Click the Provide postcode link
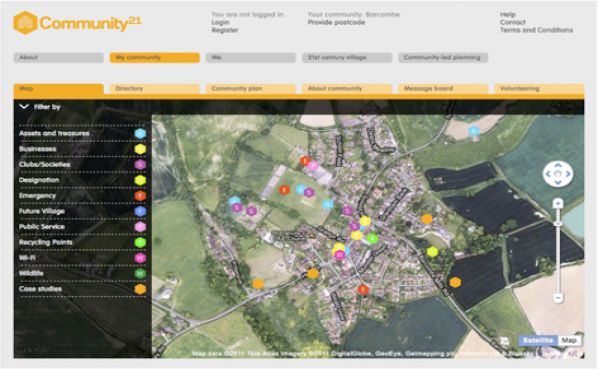 (x=336, y=22)
